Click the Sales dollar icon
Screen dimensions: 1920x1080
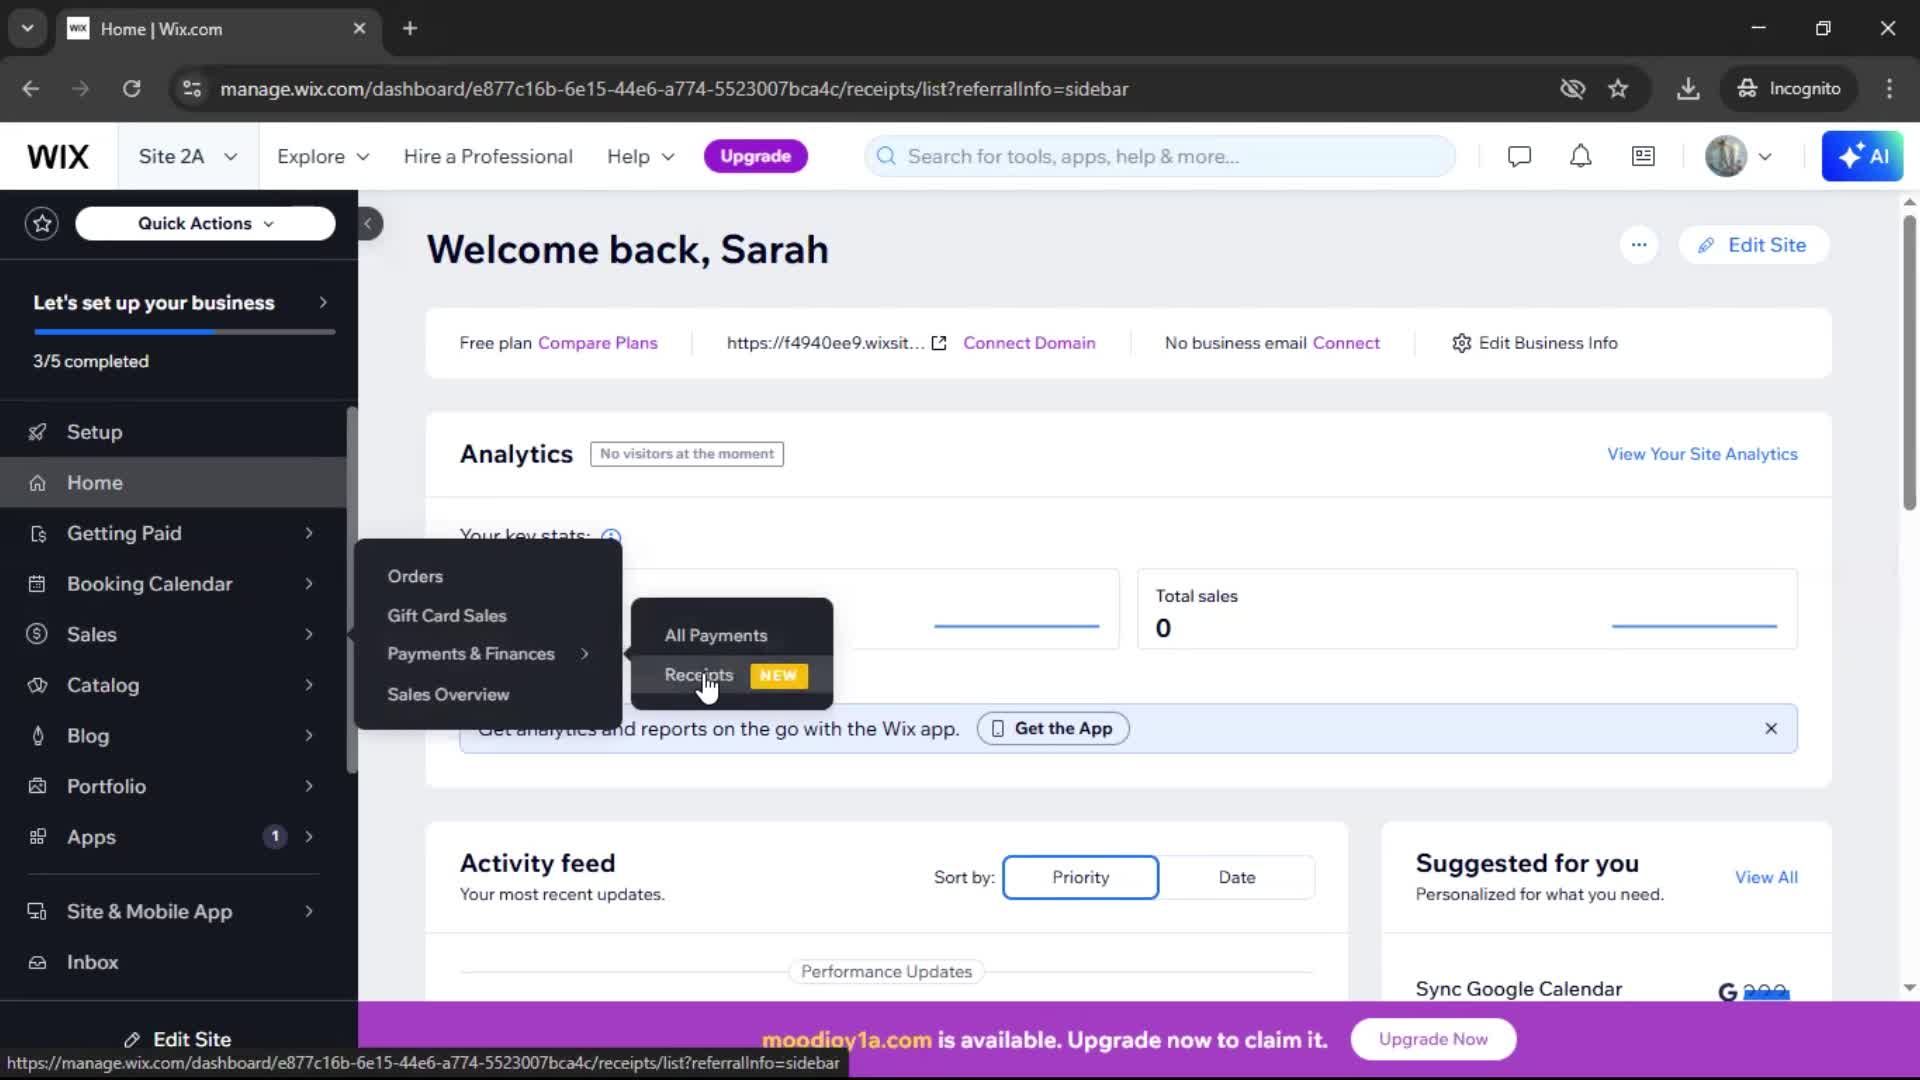37,634
